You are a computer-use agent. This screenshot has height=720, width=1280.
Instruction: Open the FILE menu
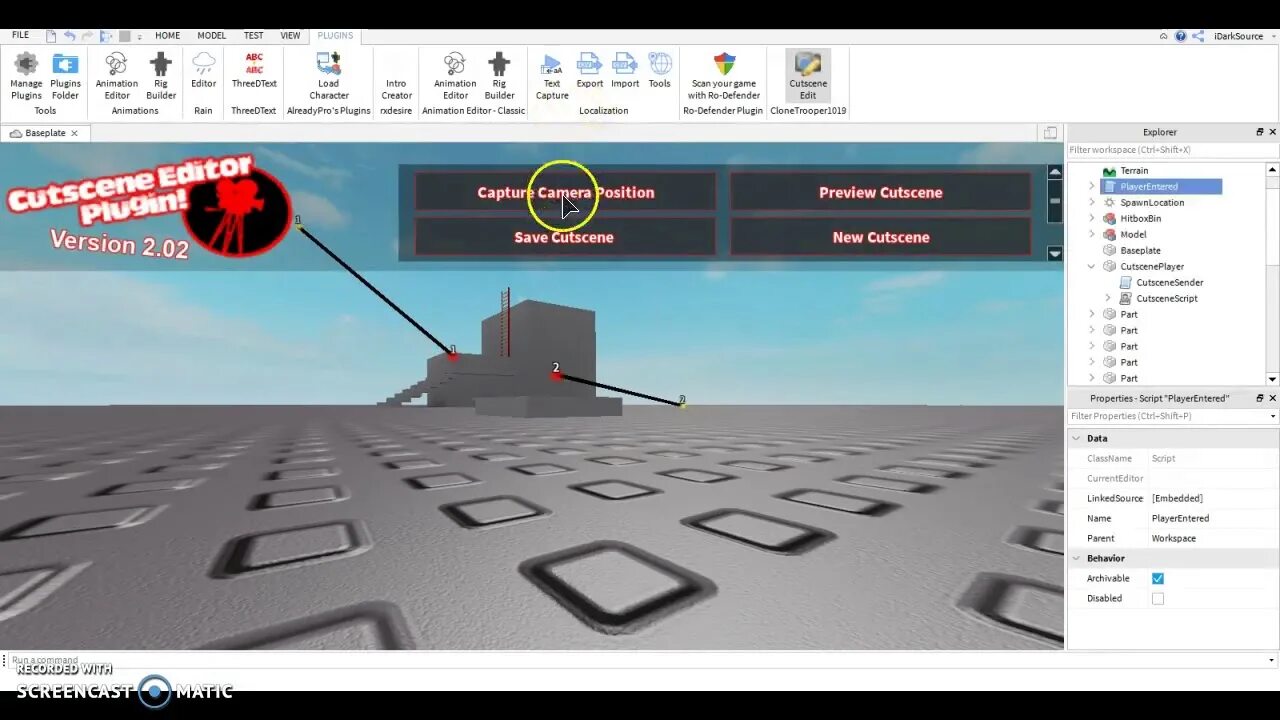(20, 35)
